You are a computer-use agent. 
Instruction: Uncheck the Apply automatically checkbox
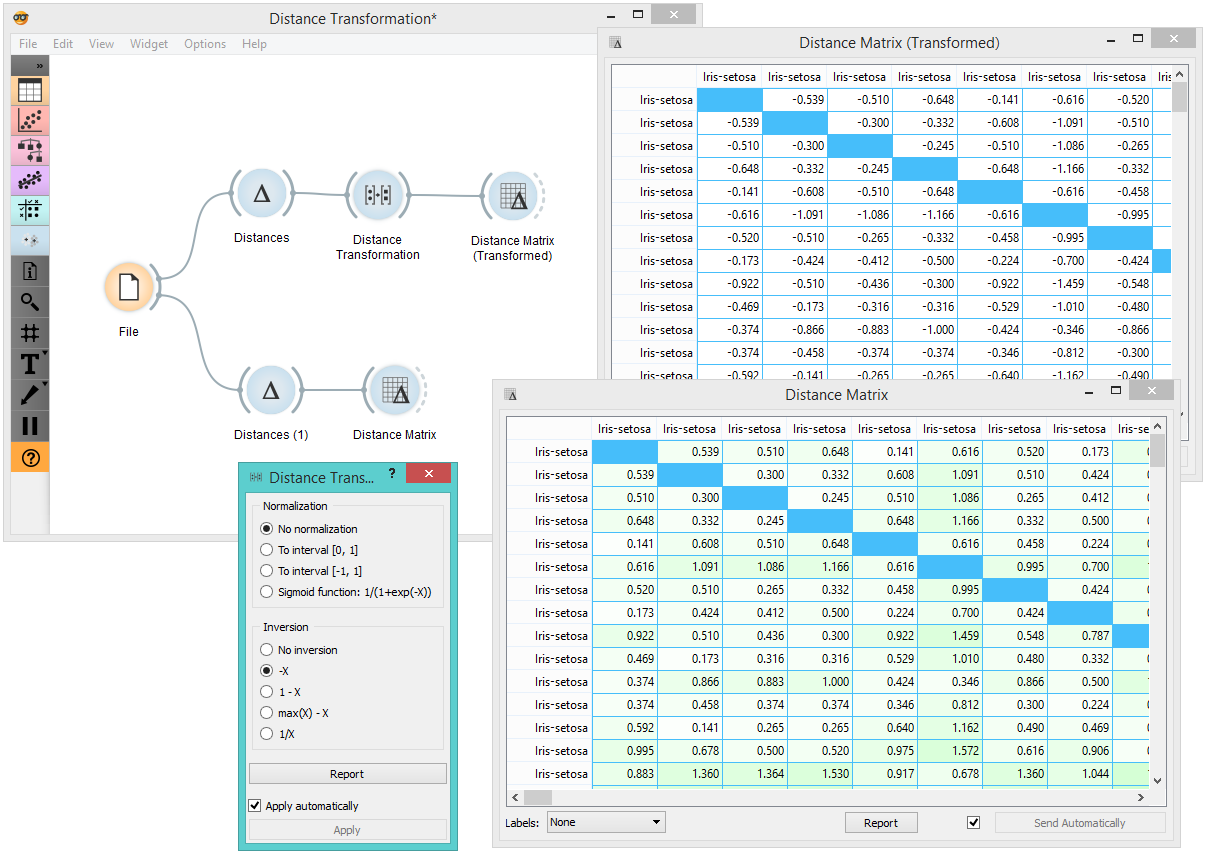(x=256, y=806)
